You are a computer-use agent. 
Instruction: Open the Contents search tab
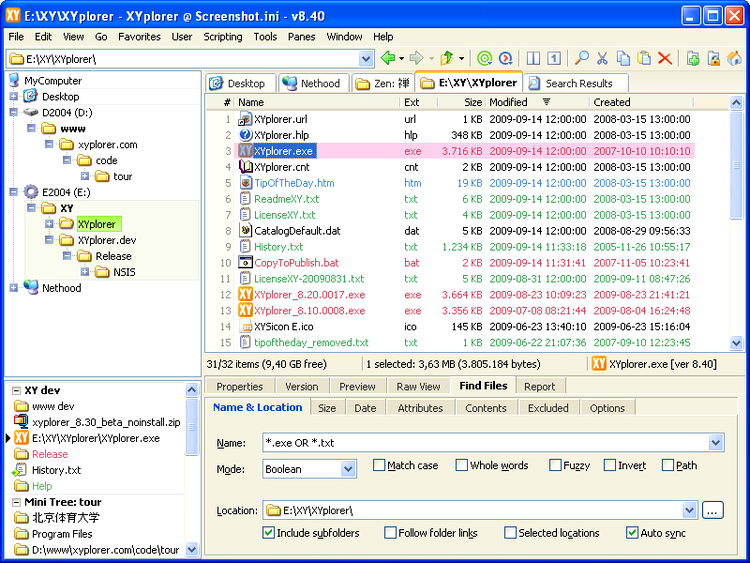click(485, 408)
